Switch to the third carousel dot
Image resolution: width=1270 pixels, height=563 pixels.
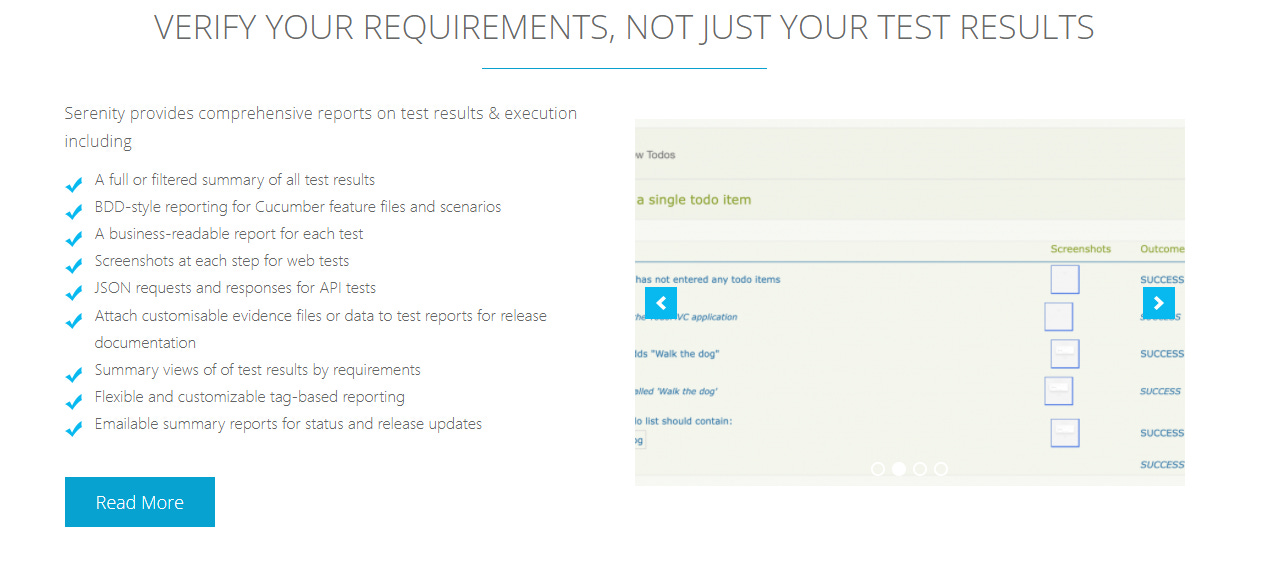pyautogui.click(x=920, y=468)
